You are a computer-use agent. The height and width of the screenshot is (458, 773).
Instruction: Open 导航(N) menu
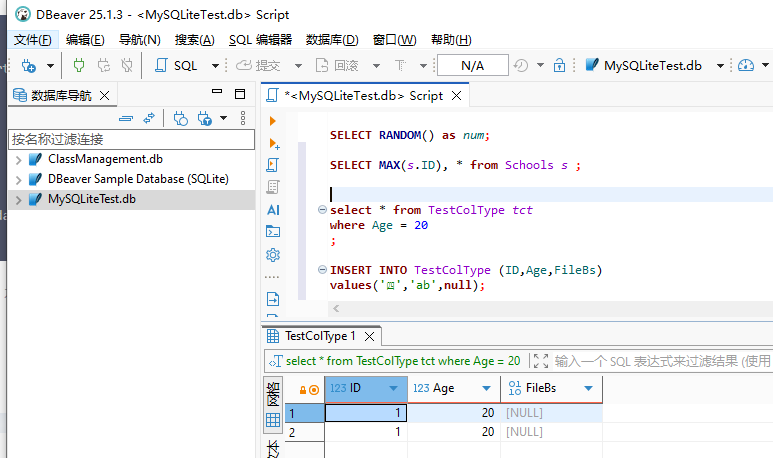click(x=140, y=40)
